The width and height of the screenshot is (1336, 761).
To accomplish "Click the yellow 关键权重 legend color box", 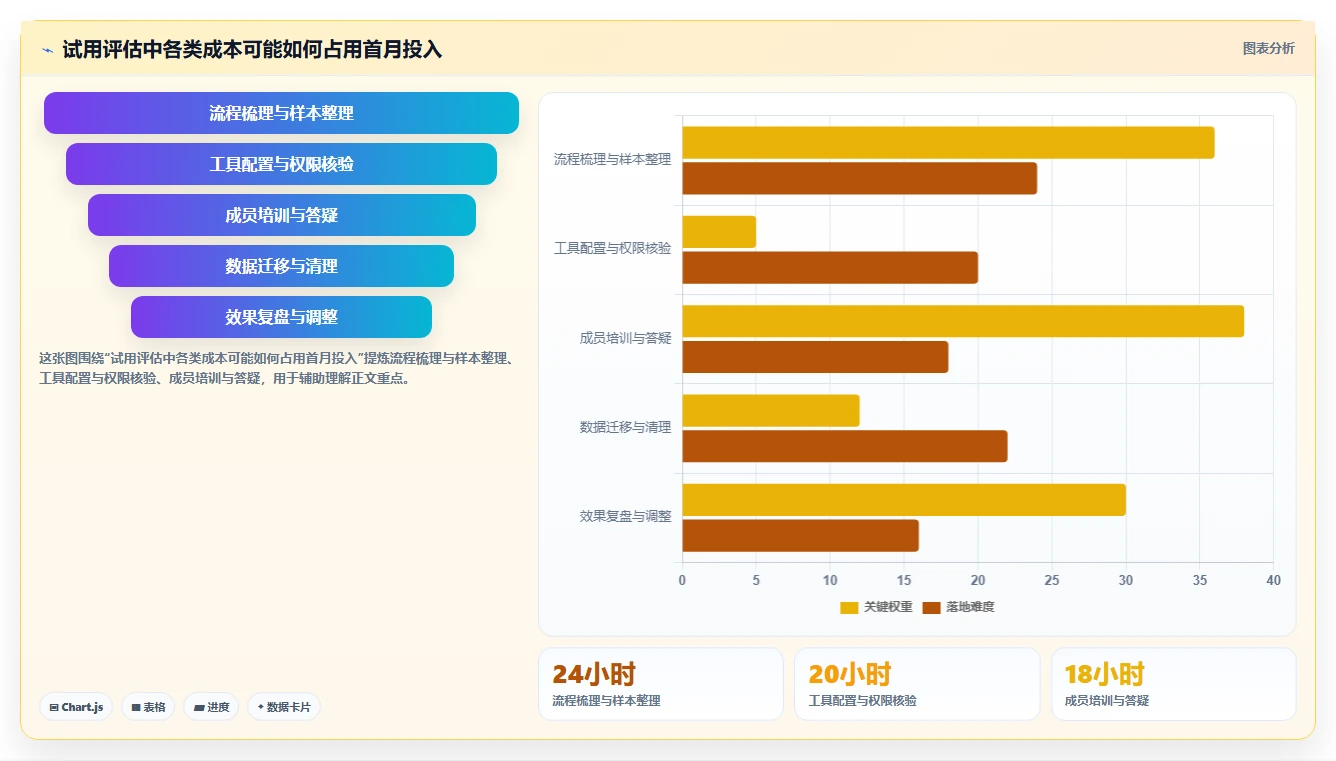I will (849, 607).
